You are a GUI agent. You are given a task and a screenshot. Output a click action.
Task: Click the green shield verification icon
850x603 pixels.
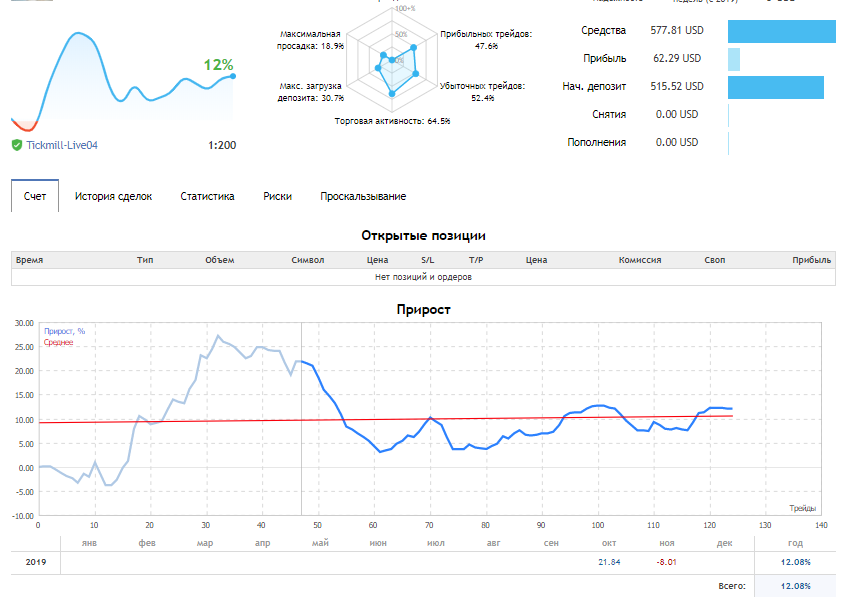(x=17, y=145)
